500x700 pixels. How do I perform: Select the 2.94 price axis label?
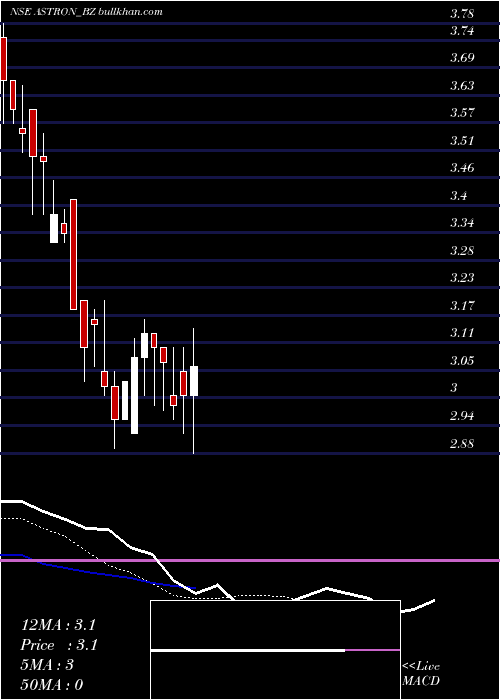click(462, 417)
